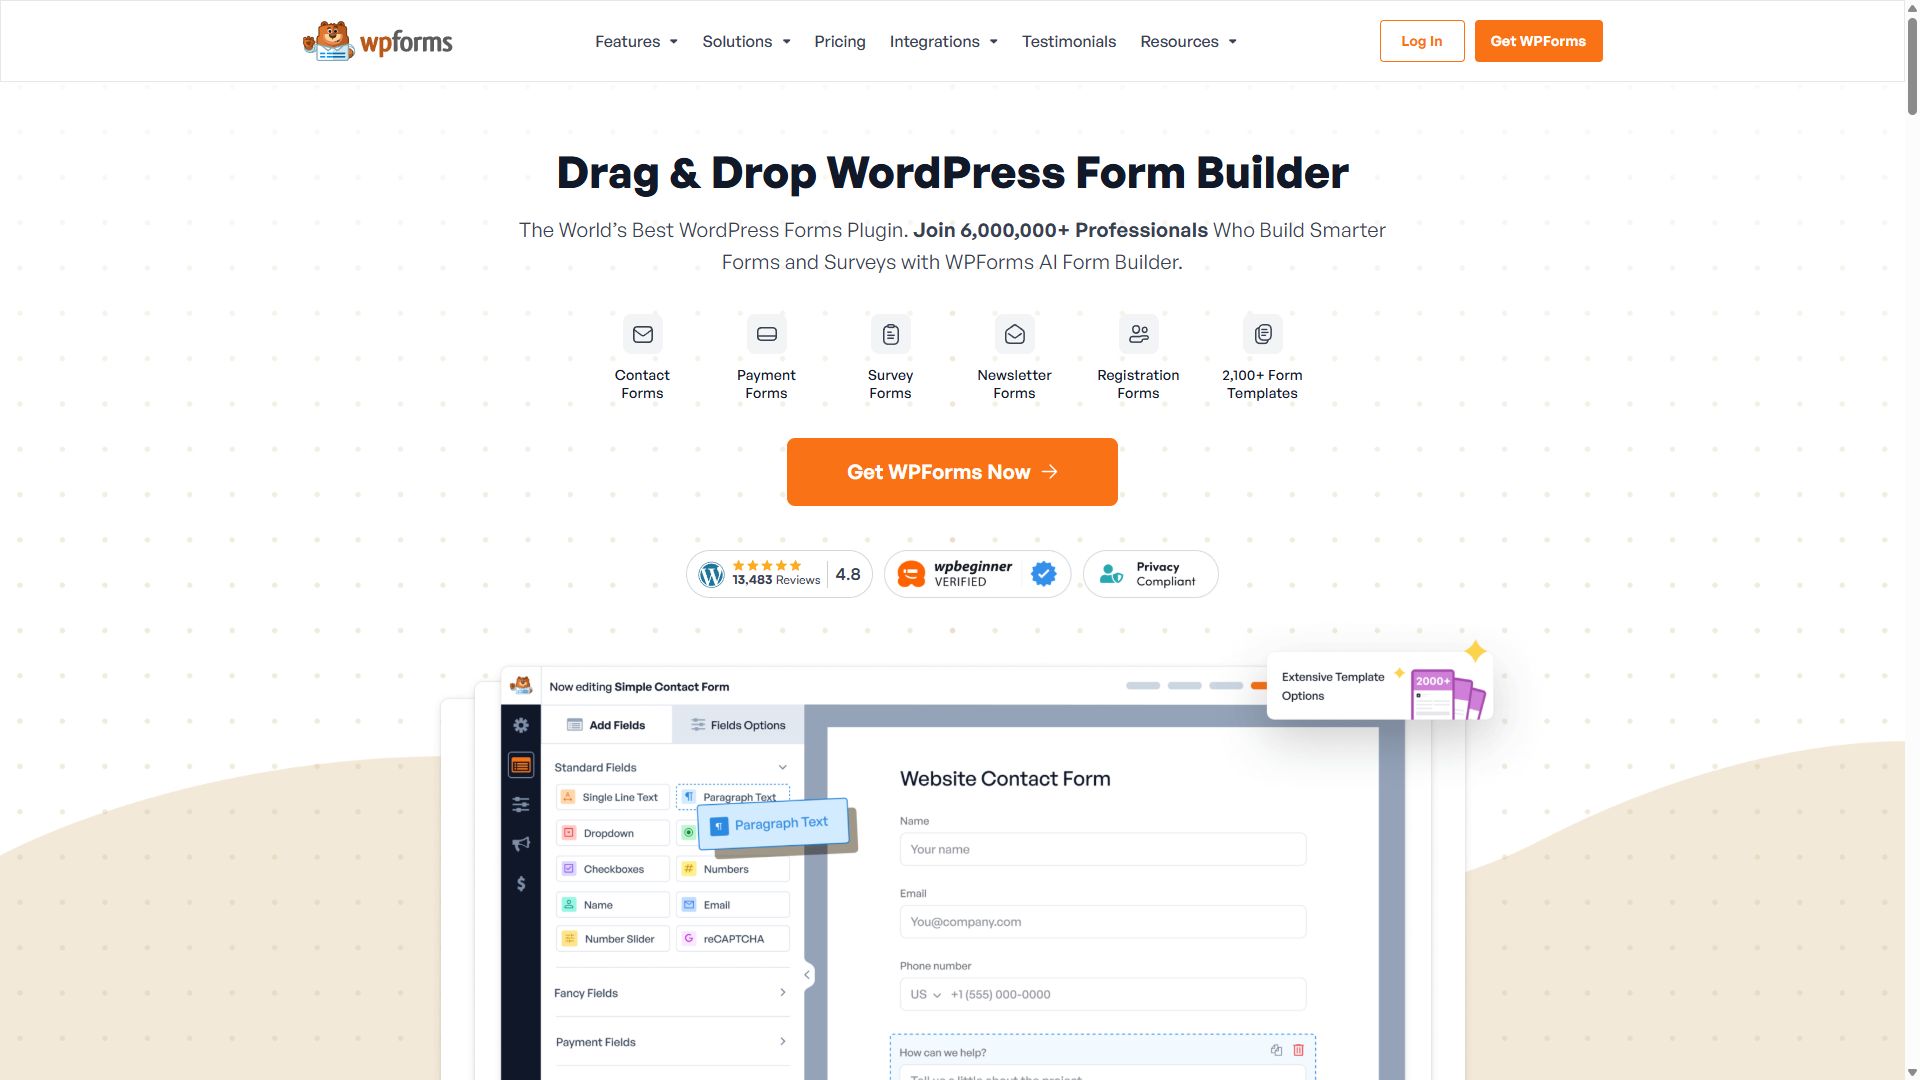Viewport: 1920px width, 1080px height.
Task: Click the Form Templates documents icon
Action: coord(1263,334)
